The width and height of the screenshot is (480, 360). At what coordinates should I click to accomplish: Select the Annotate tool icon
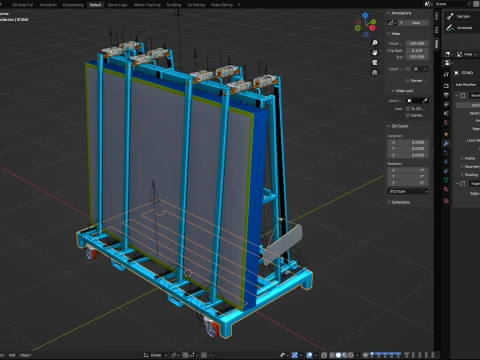tap(450, 28)
